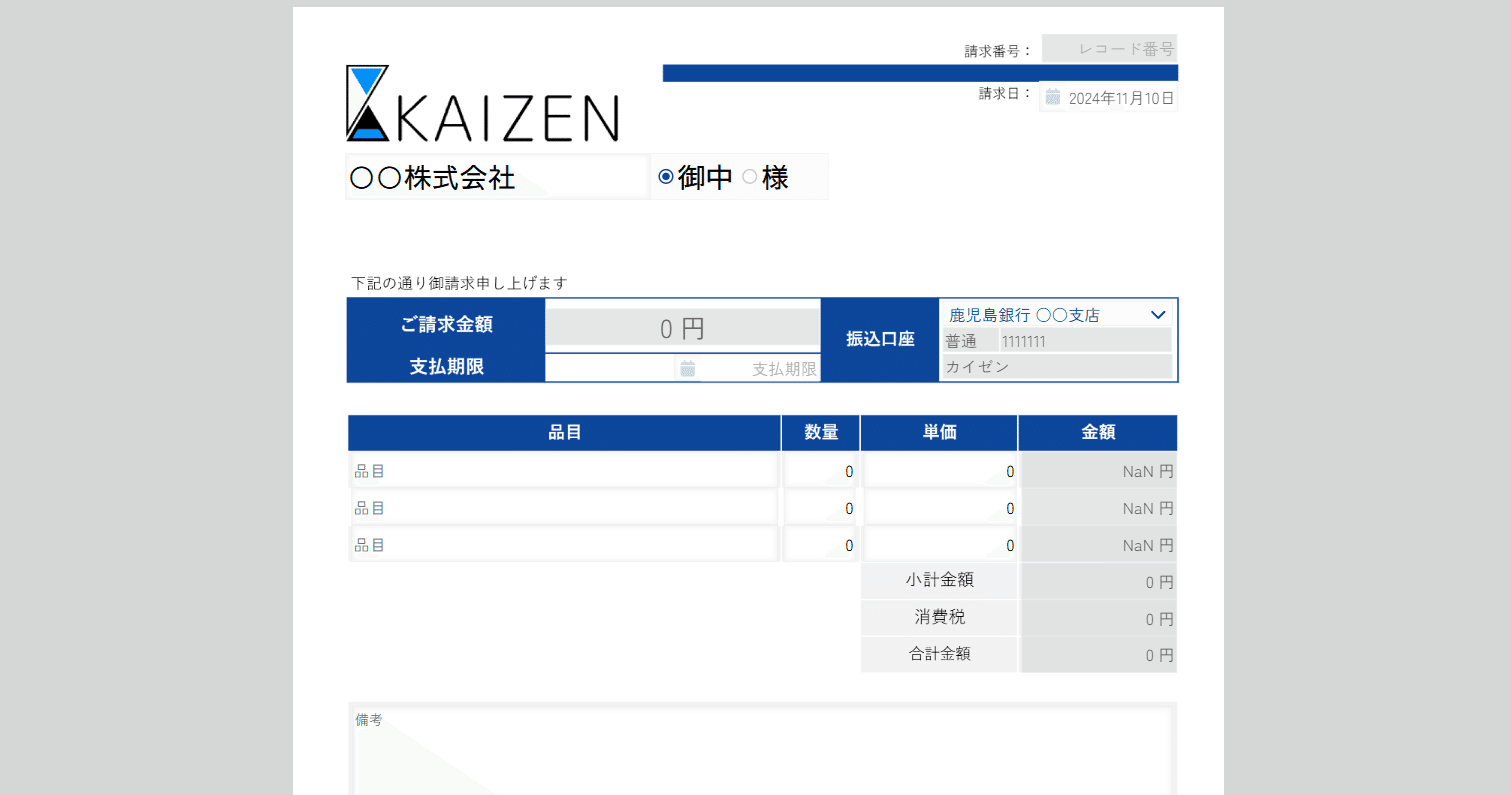Click the third row NaN 円 amount
This screenshot has width=1511, height=795.
[1098, 545]
